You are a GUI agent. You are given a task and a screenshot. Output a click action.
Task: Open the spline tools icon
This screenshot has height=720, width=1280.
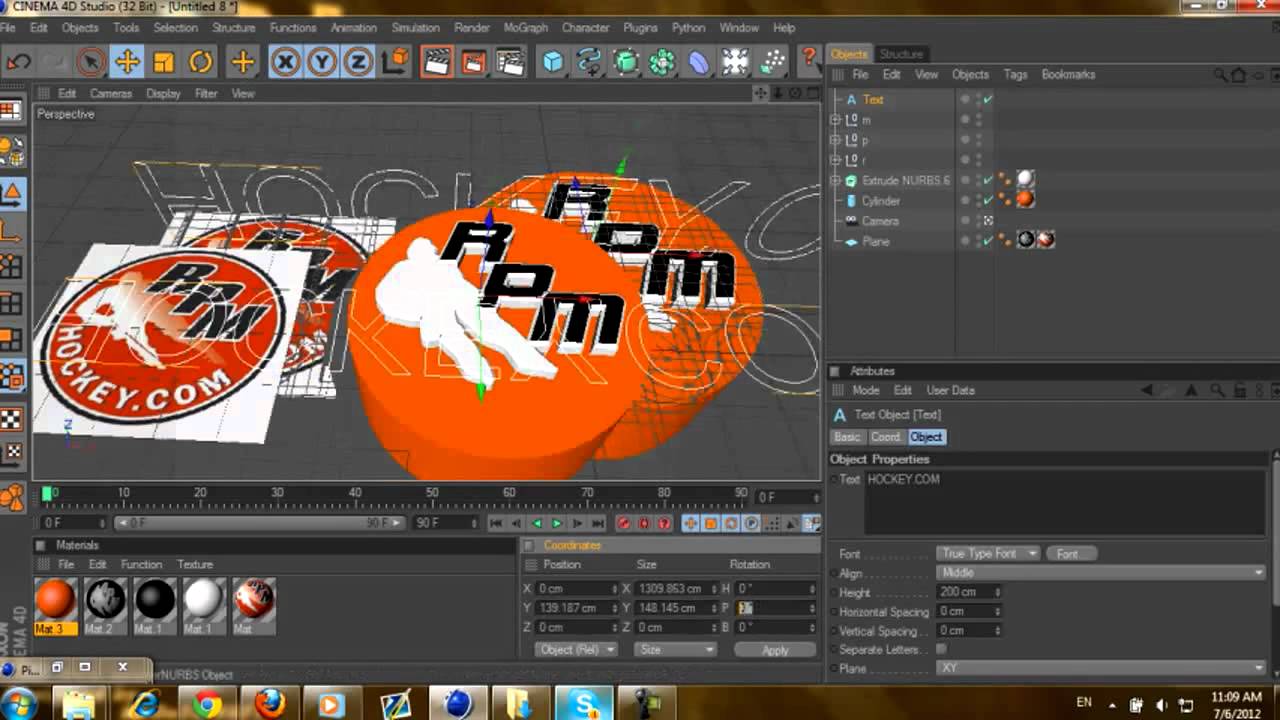[589, 62]
